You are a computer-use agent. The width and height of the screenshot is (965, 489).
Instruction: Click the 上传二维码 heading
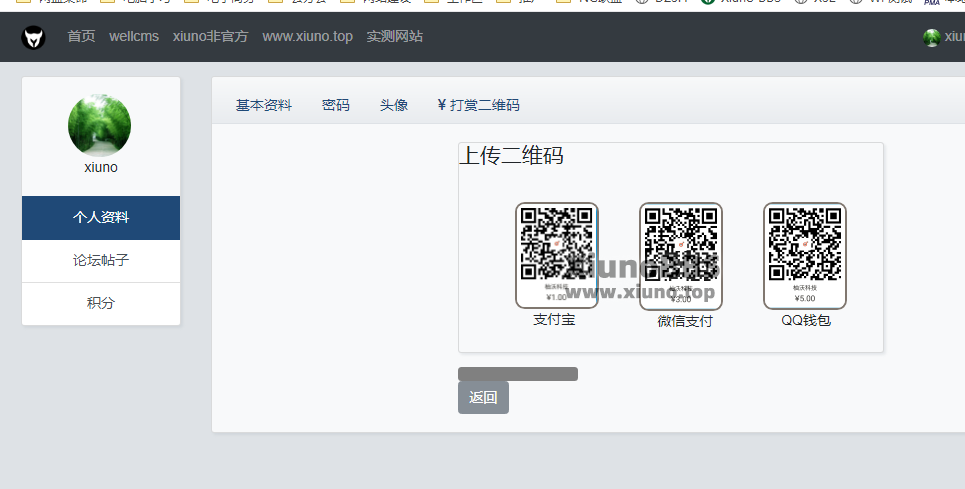(x=511, y=155)
